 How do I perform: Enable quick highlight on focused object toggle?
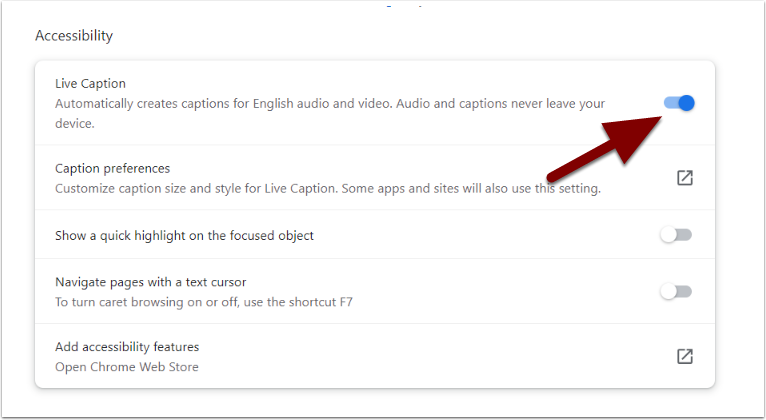coord(676,235)
